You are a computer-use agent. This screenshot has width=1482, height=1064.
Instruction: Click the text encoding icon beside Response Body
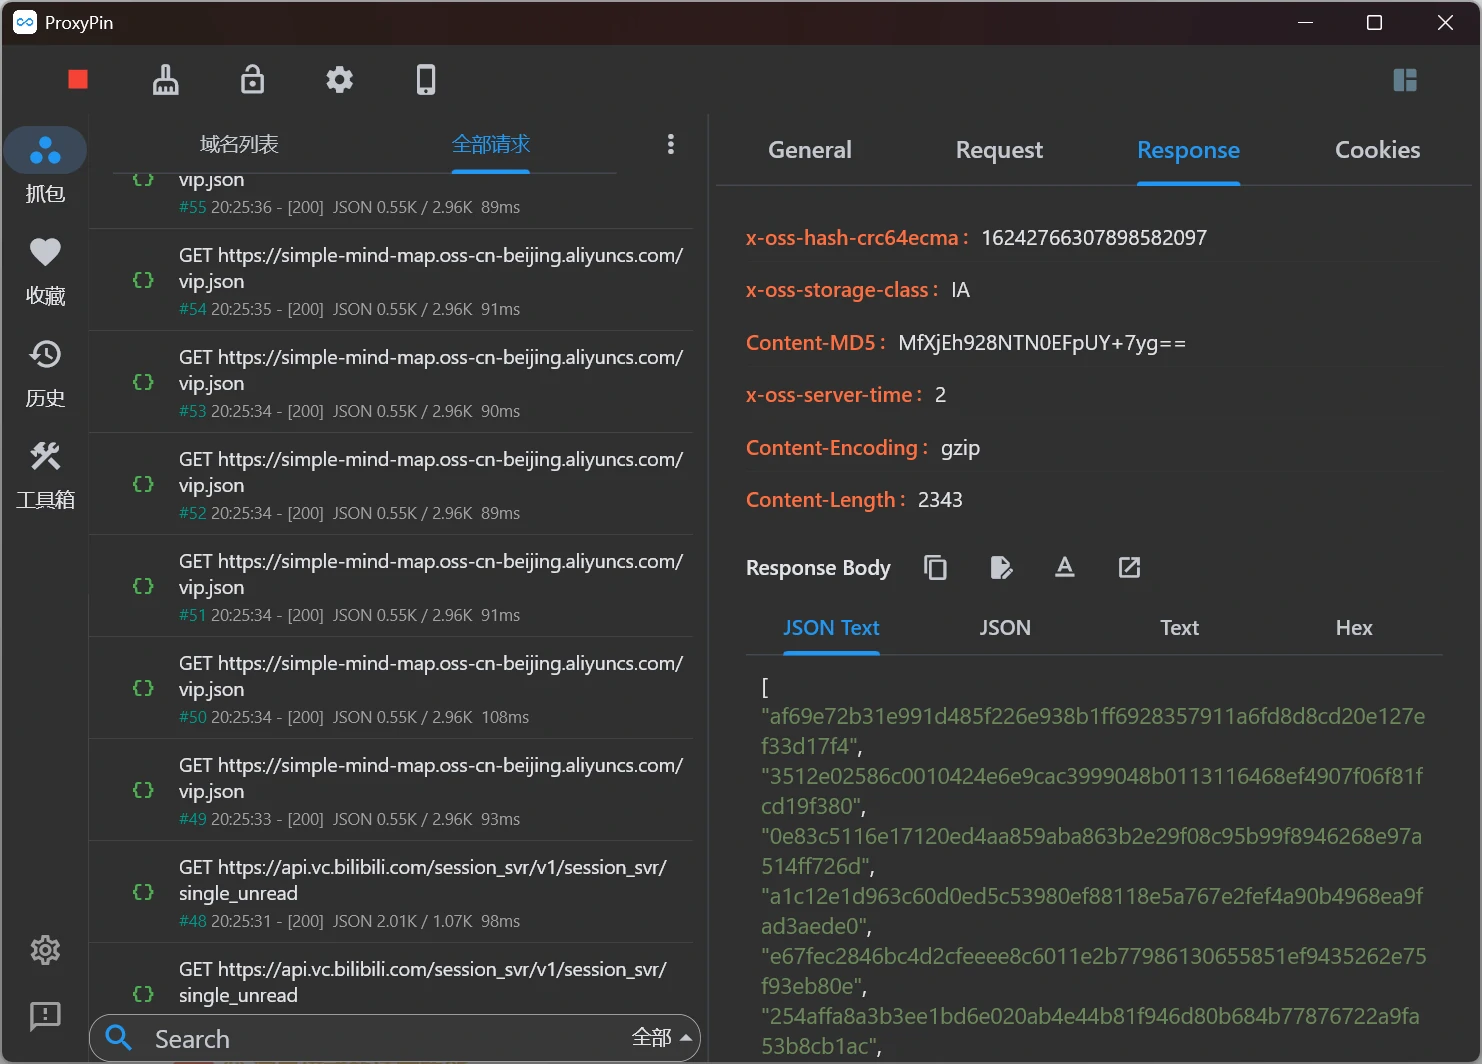[x=1065, y=568]
